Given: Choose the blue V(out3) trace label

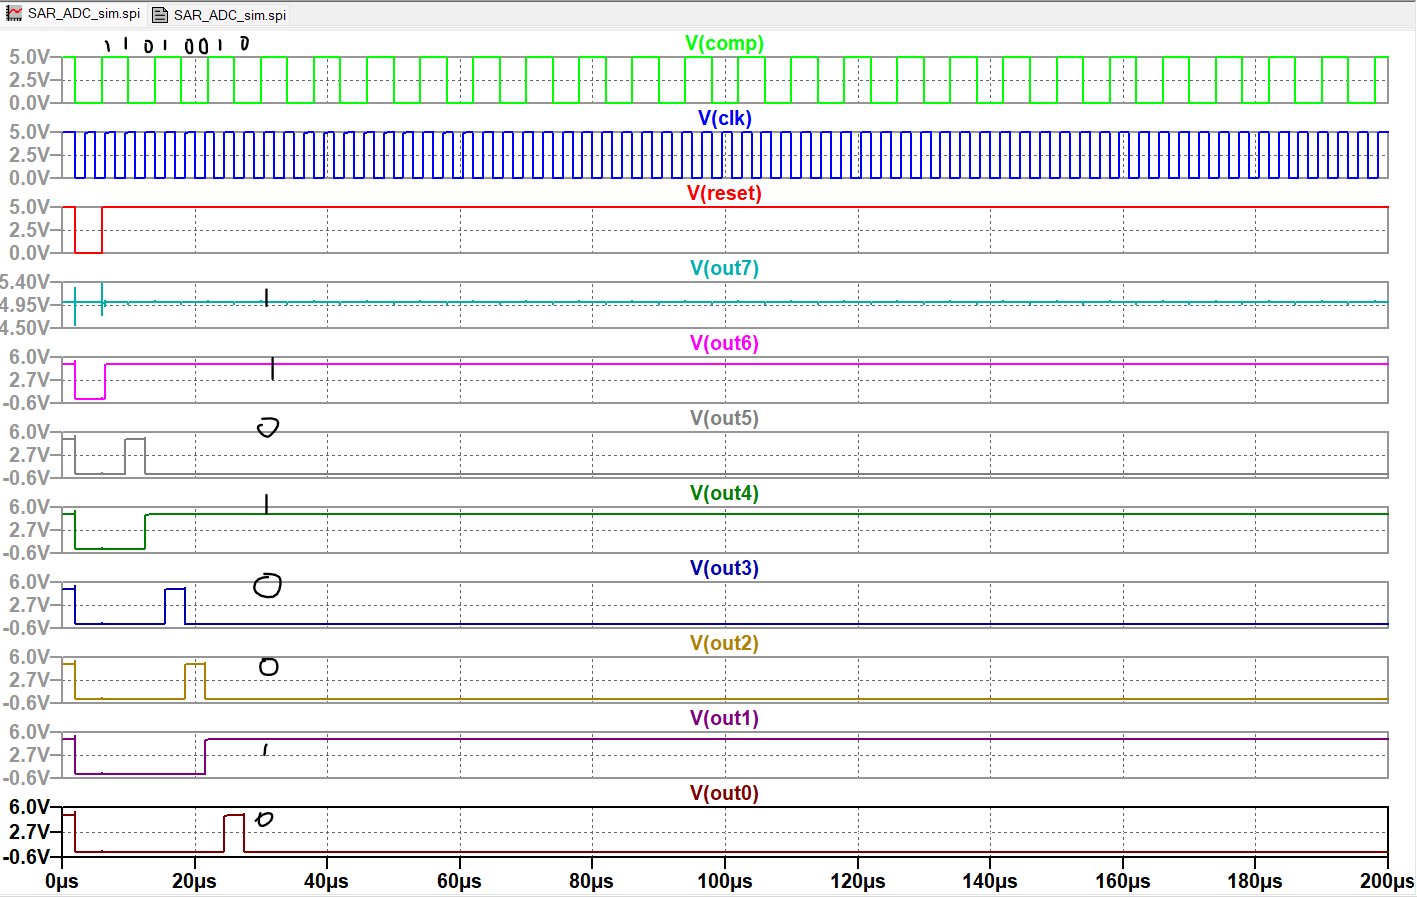Looking at the screenshot, I should [724, 568].
